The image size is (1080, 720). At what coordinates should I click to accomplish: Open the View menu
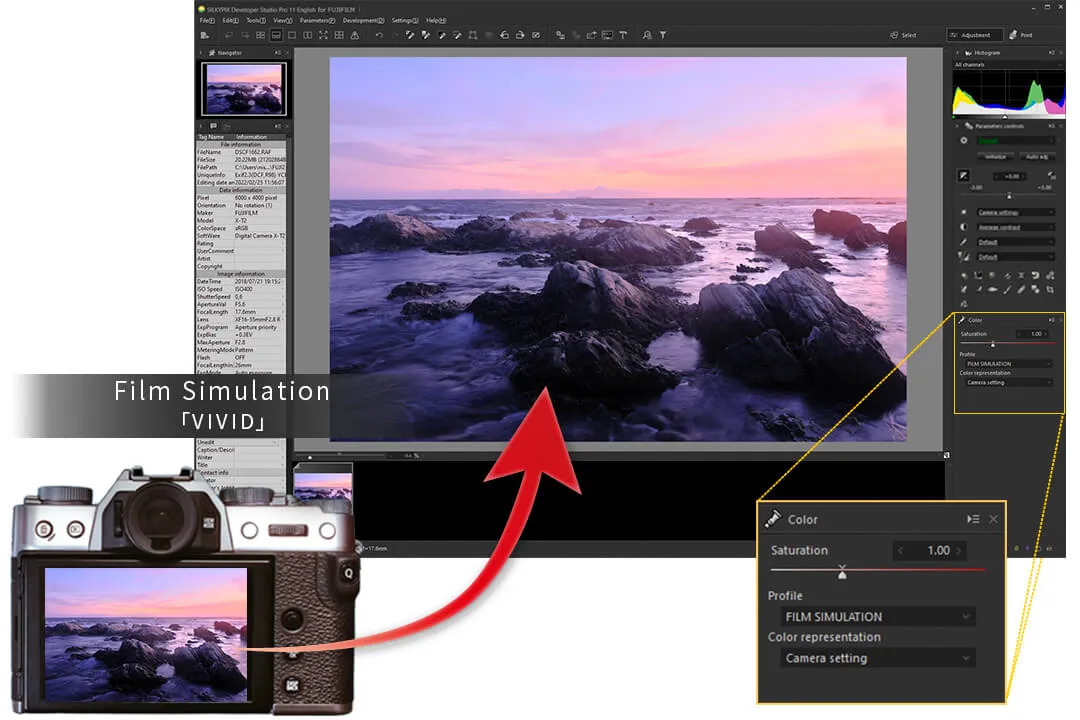(x=282, y=21)
